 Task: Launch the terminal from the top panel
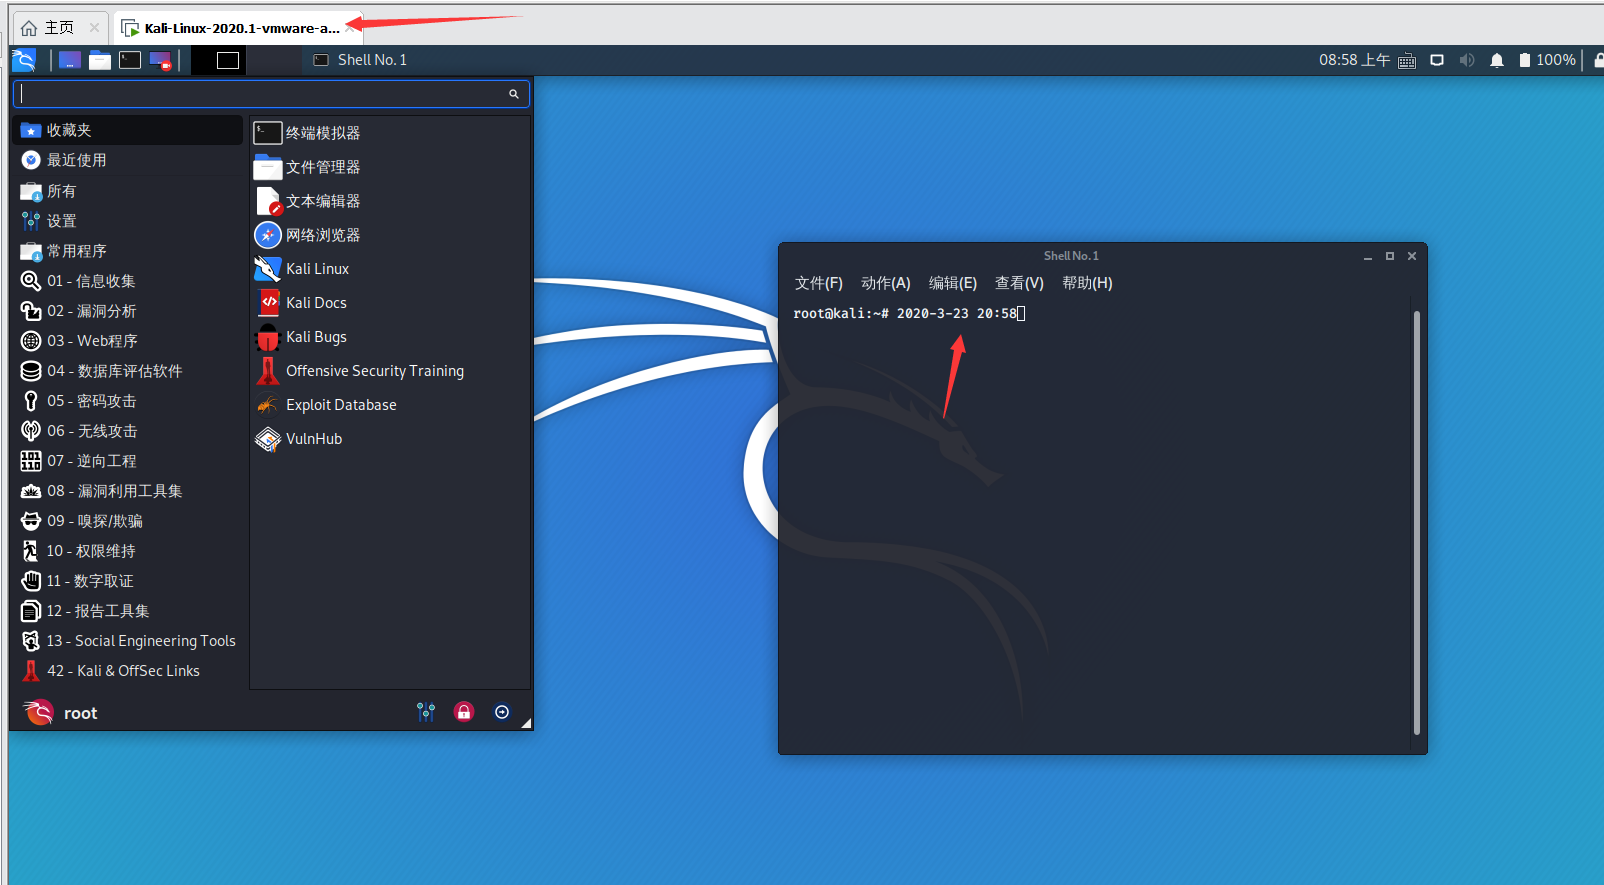coord(130,60)
